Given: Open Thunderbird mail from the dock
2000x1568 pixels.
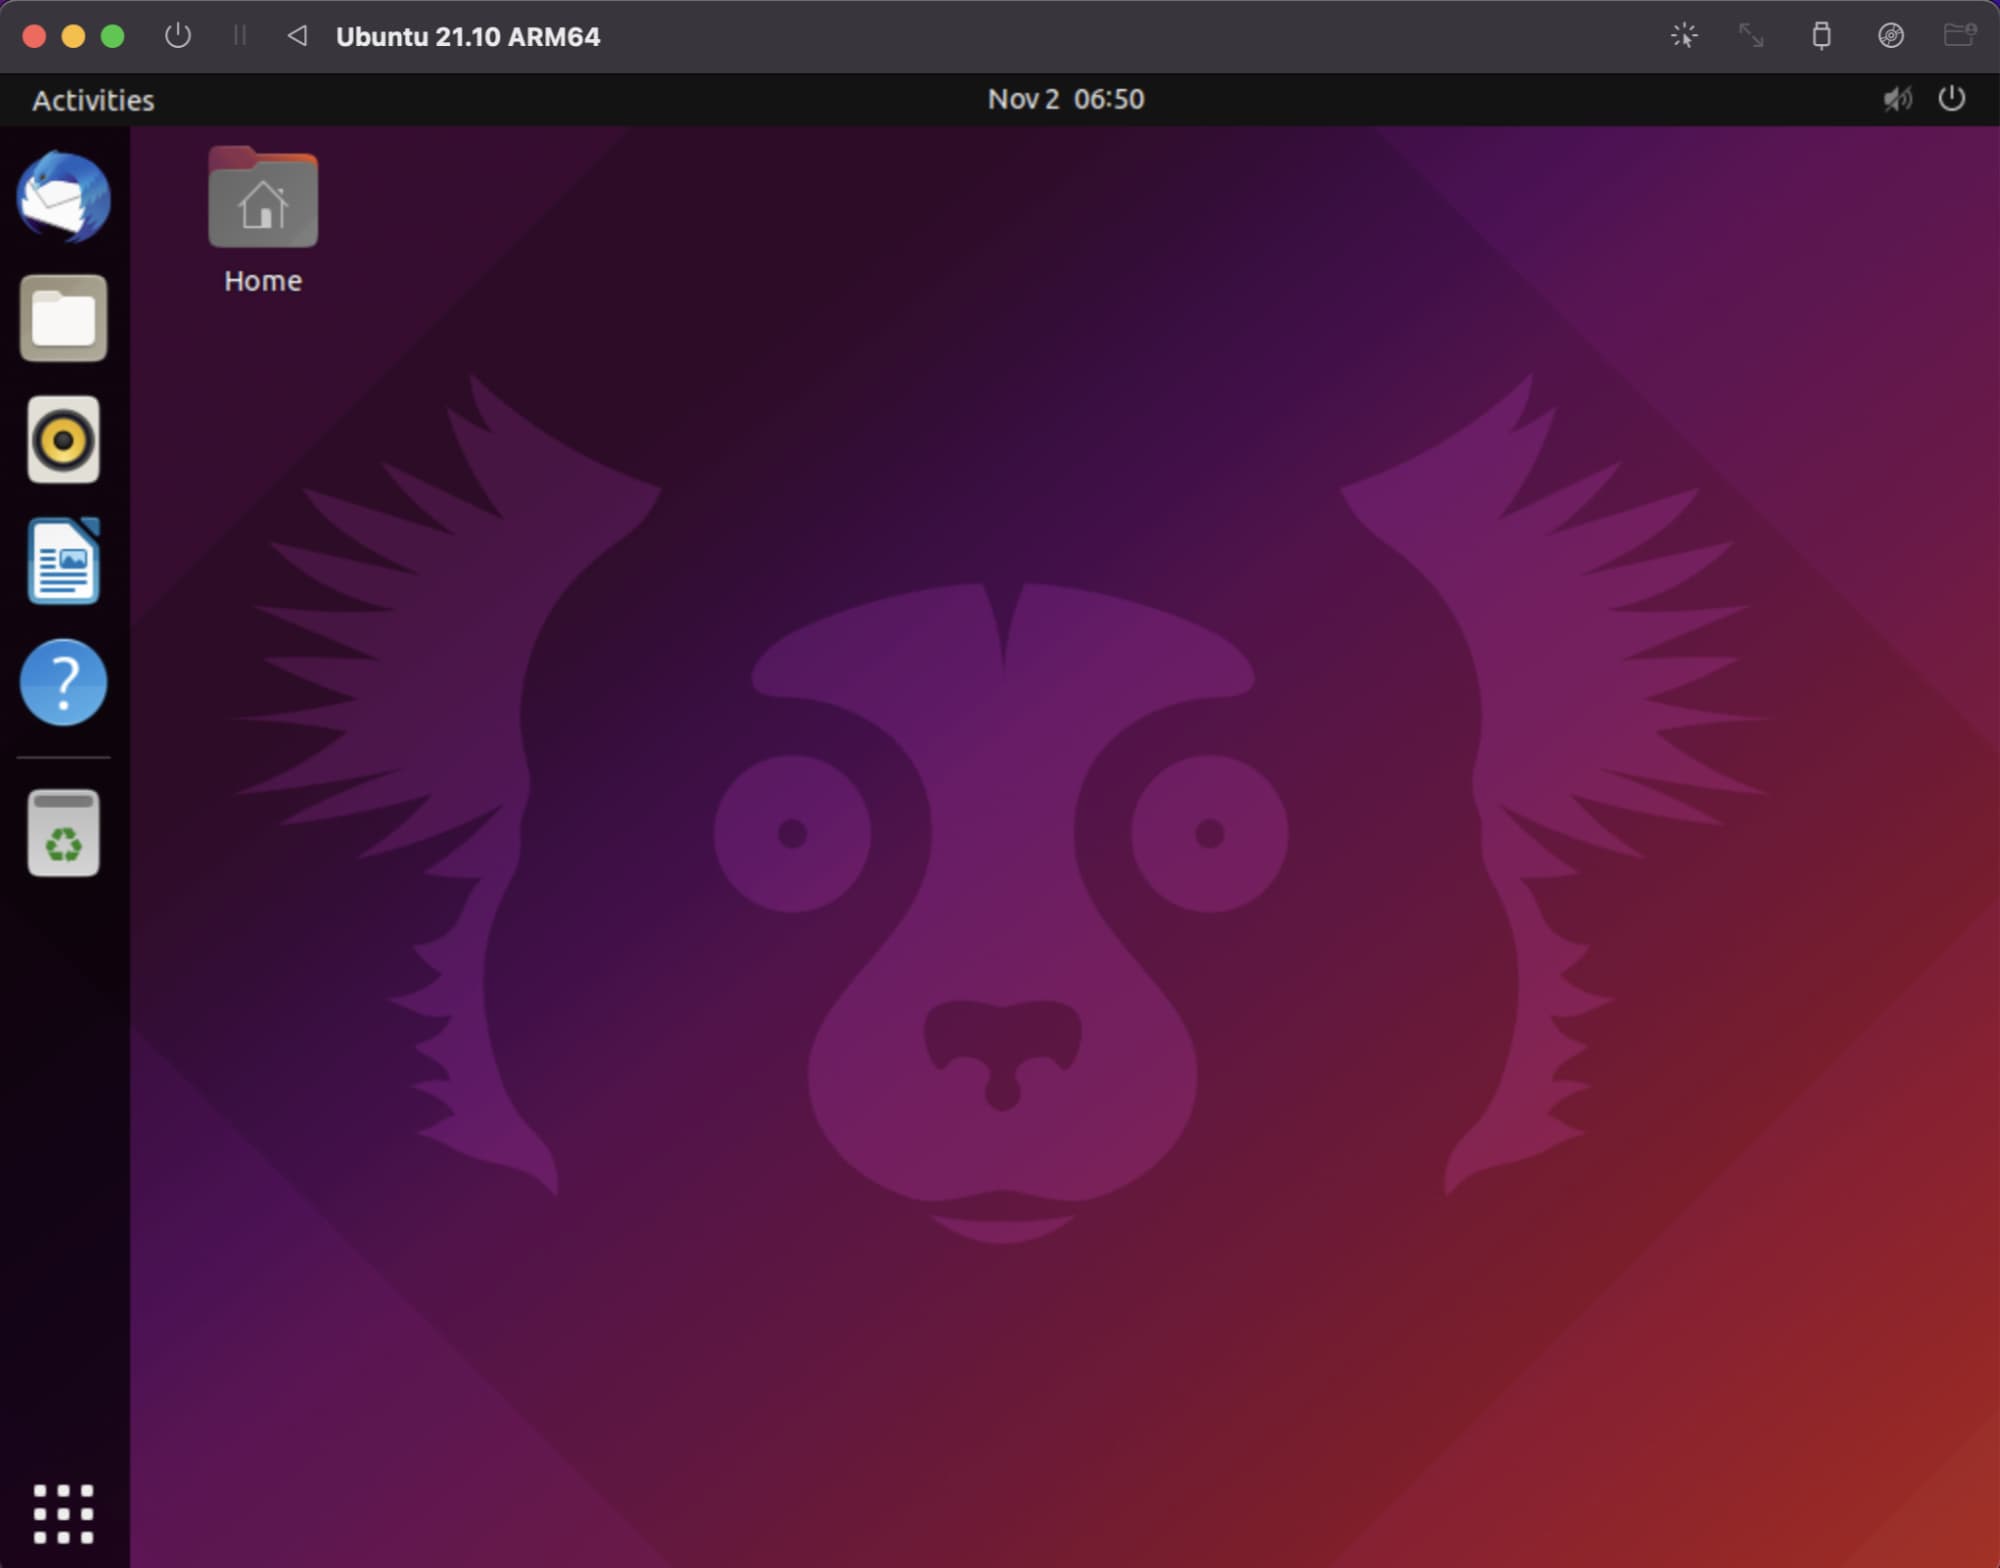Looking at the screenshot, I should coord(64,197).
